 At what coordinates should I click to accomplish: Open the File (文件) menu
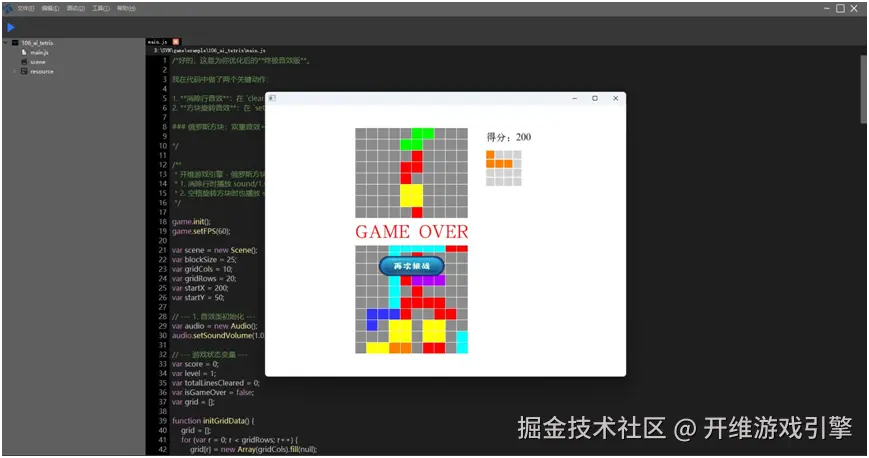tap(25, 8)
